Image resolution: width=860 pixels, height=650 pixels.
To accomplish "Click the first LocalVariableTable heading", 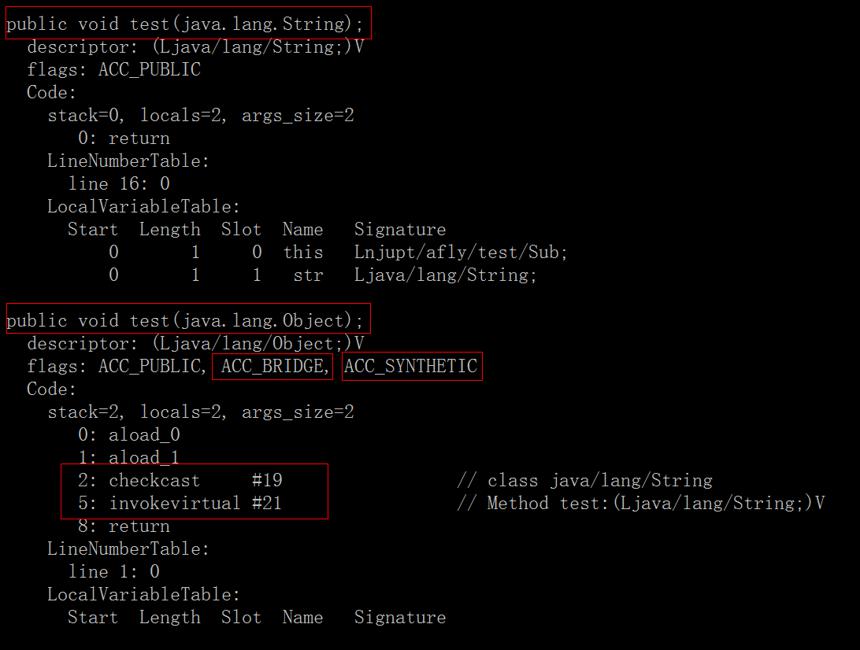I will (x=143, y=206).
